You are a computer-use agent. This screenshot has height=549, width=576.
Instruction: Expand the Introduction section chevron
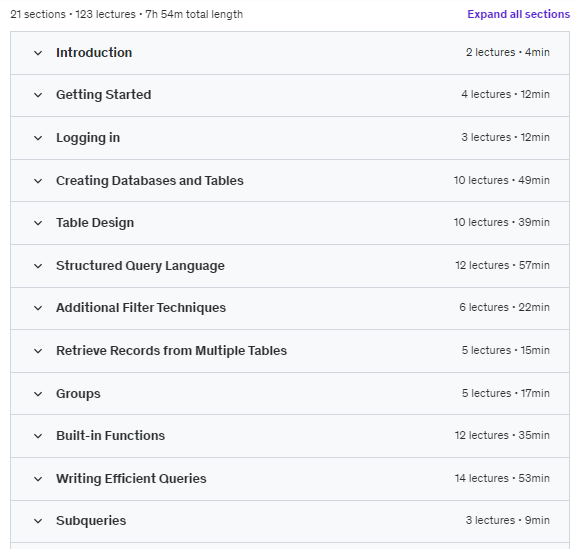pyautogui.click(x=38, y=53)
